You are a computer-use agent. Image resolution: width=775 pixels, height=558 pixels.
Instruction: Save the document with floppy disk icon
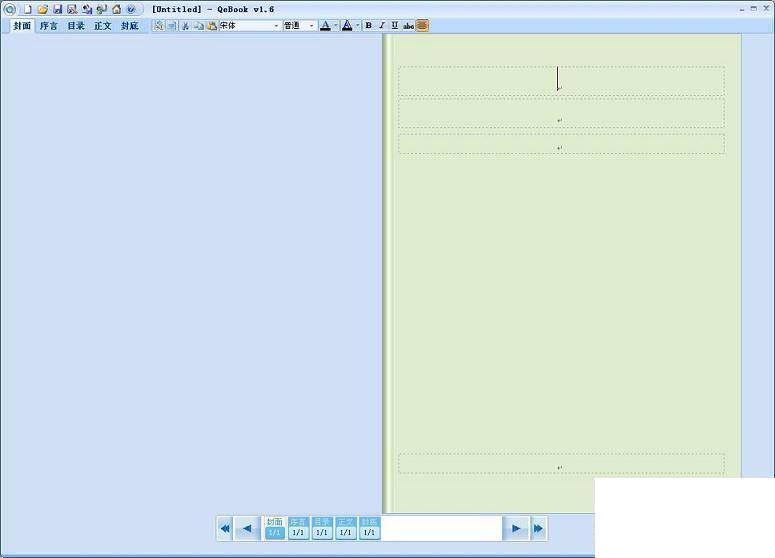tap(57, 9)
